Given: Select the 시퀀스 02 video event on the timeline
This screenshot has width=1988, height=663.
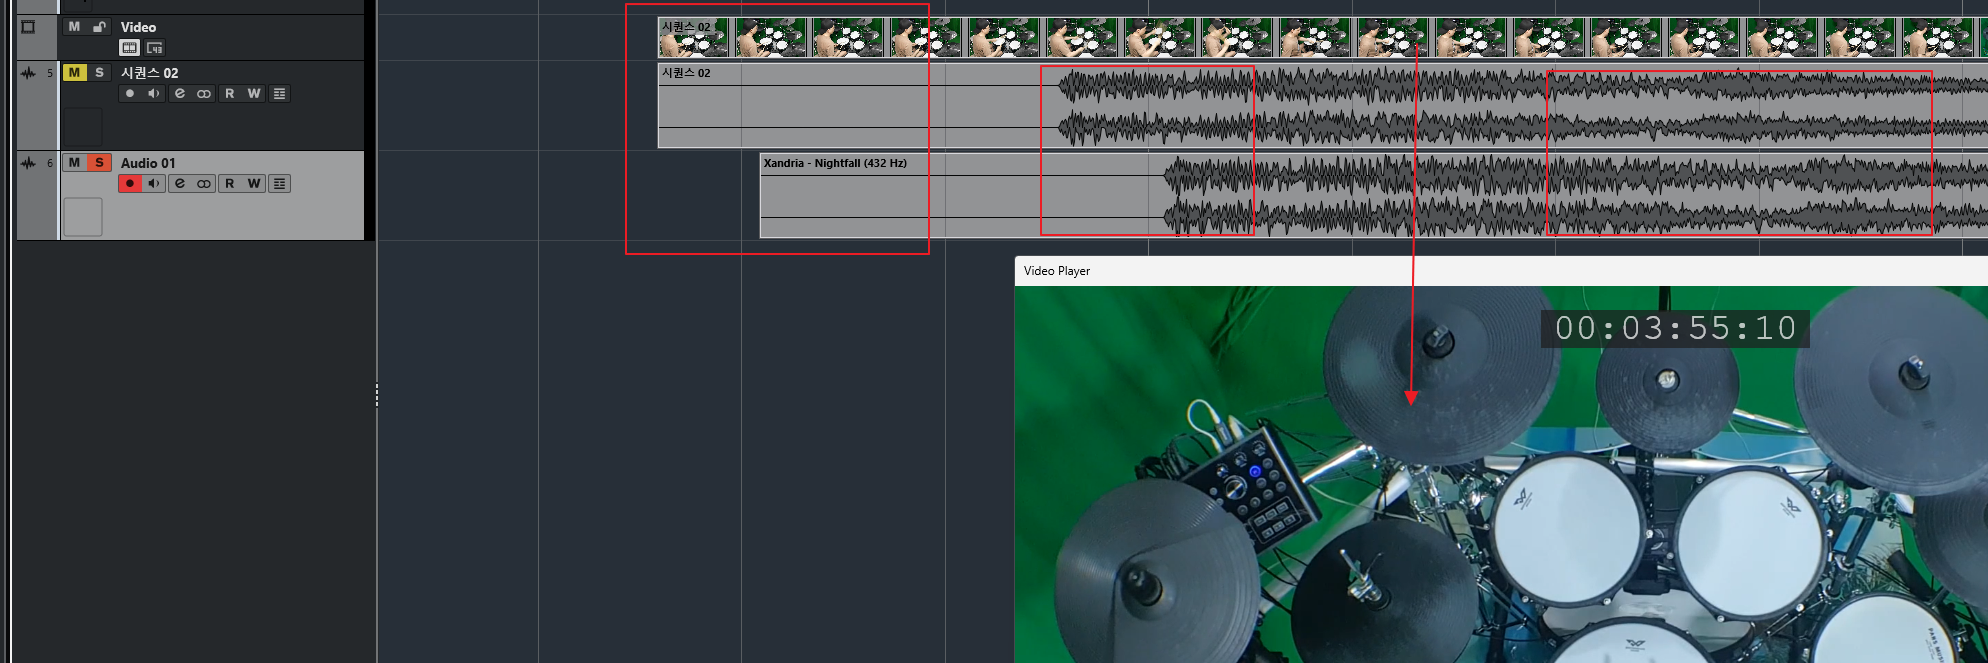Looking at the screenshot, I should coord(1322,38).
